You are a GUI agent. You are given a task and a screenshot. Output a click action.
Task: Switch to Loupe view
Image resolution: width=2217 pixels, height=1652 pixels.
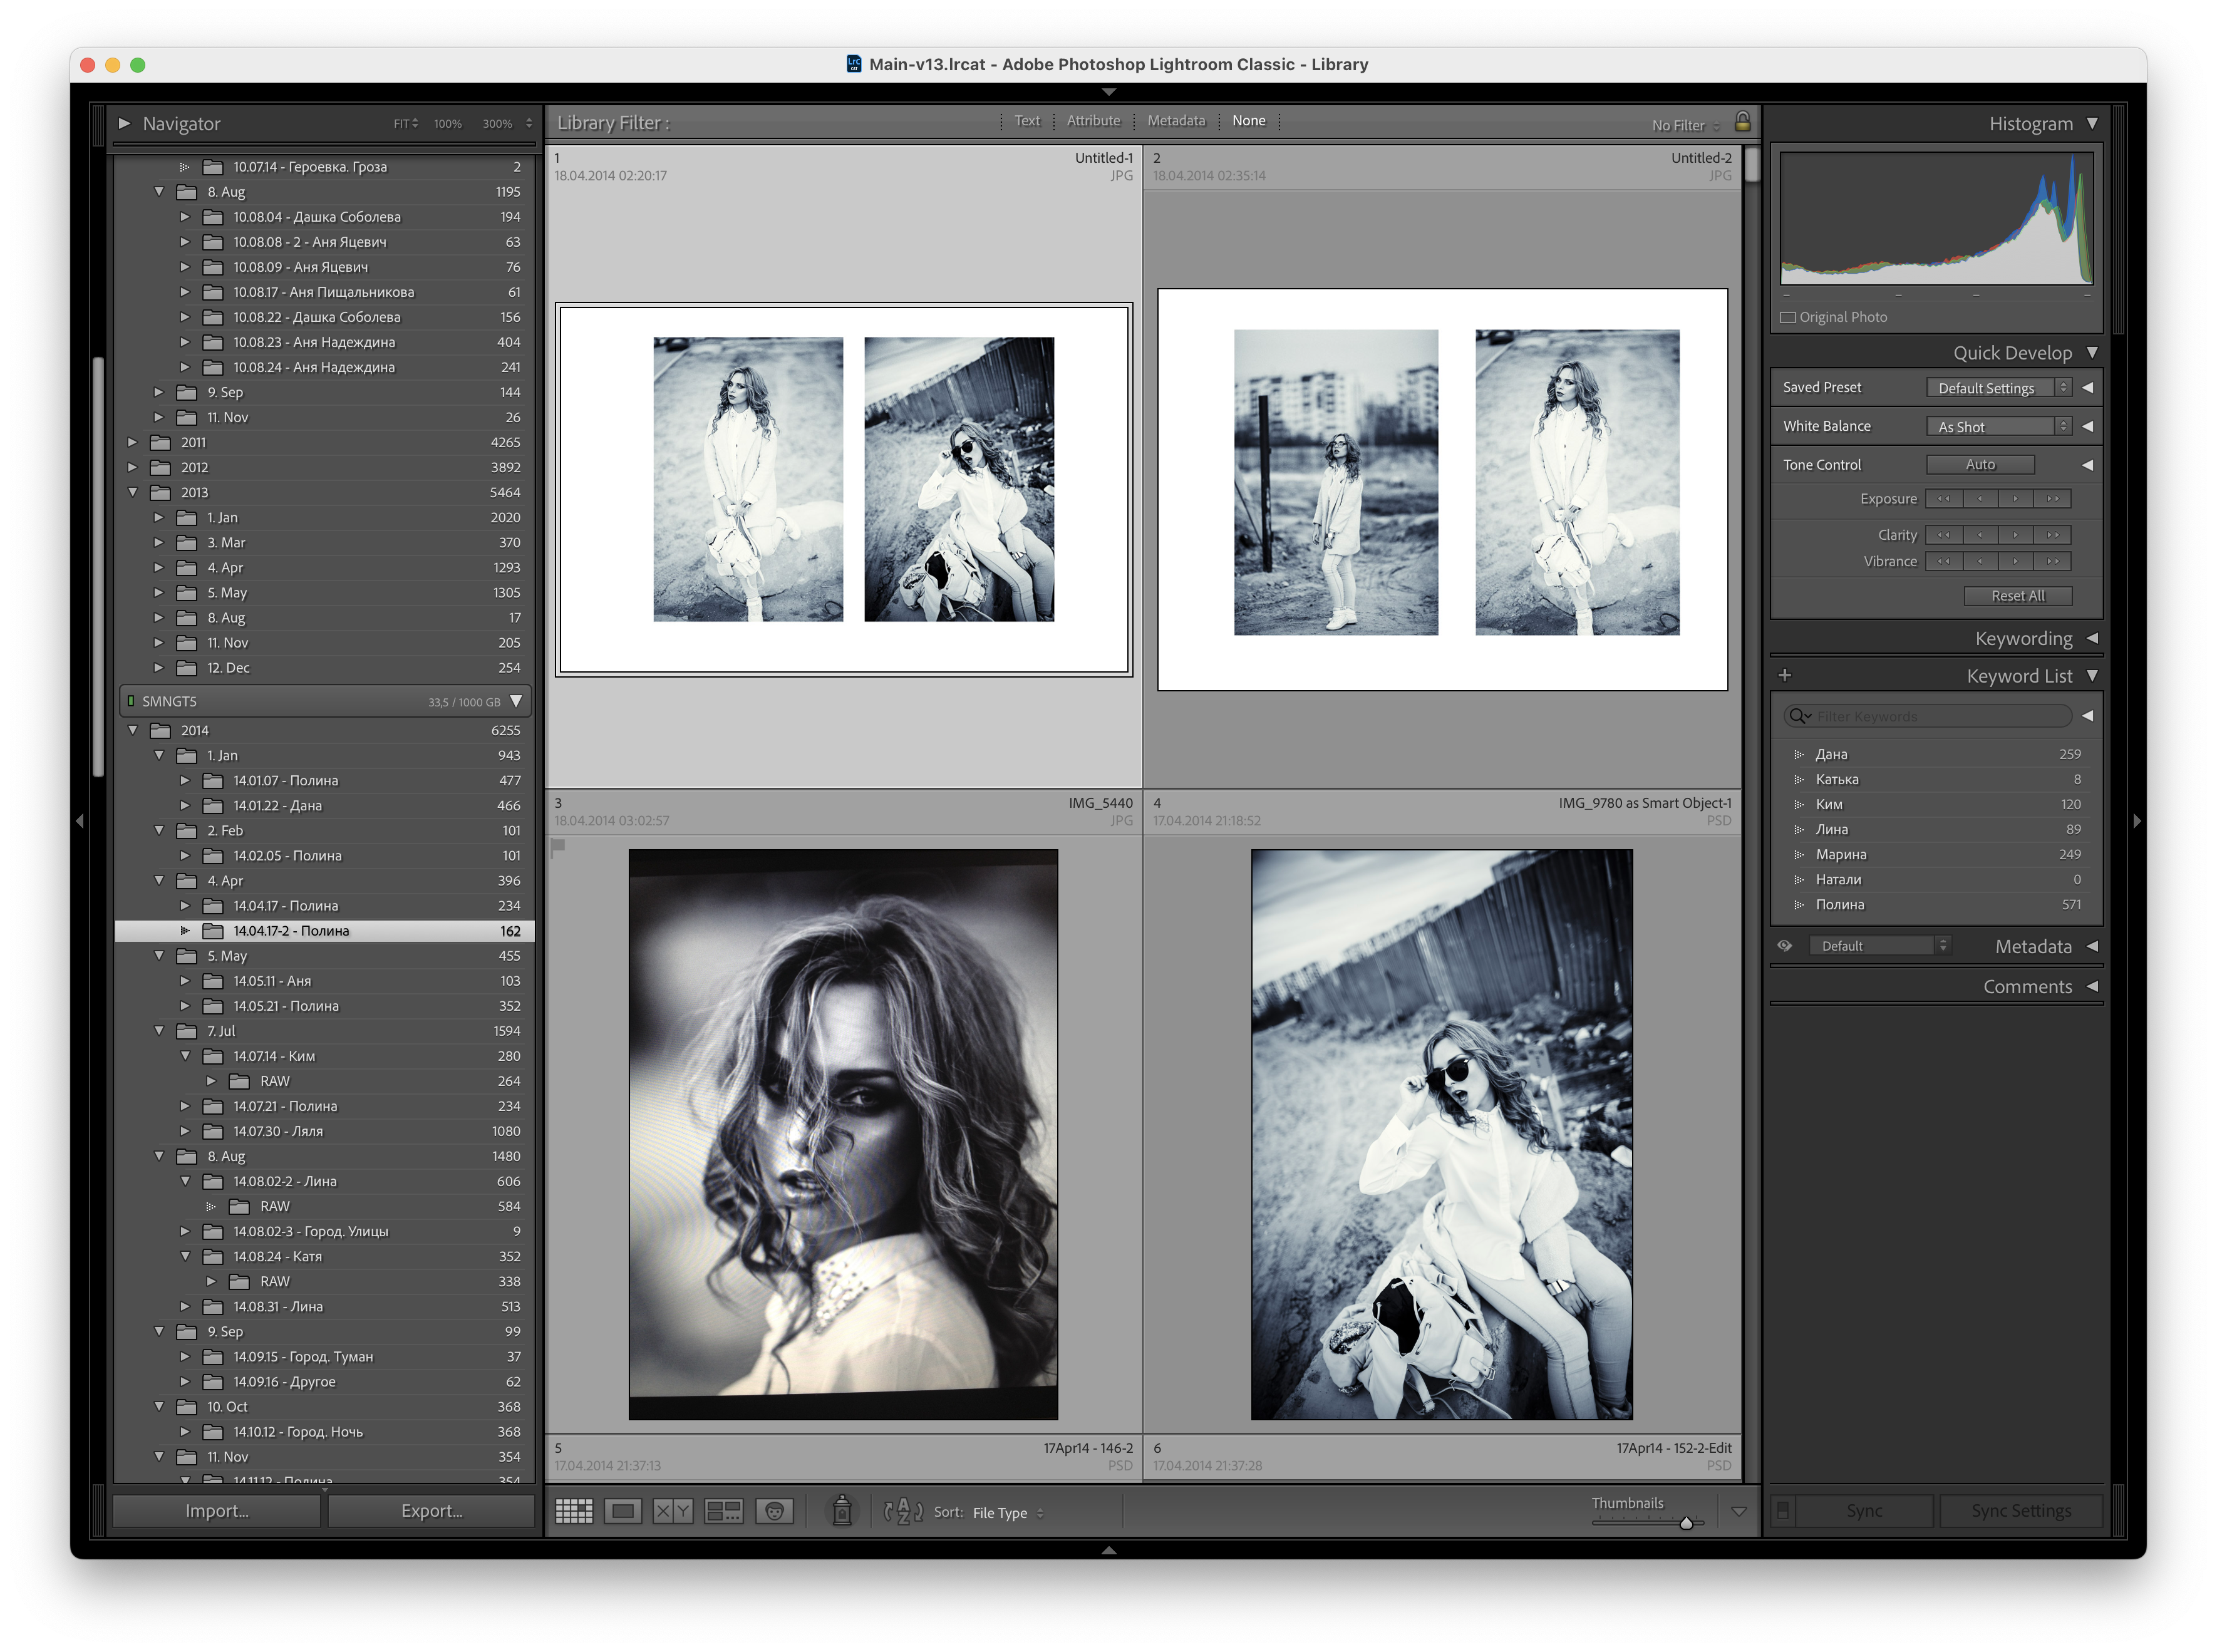(623, 1511)
